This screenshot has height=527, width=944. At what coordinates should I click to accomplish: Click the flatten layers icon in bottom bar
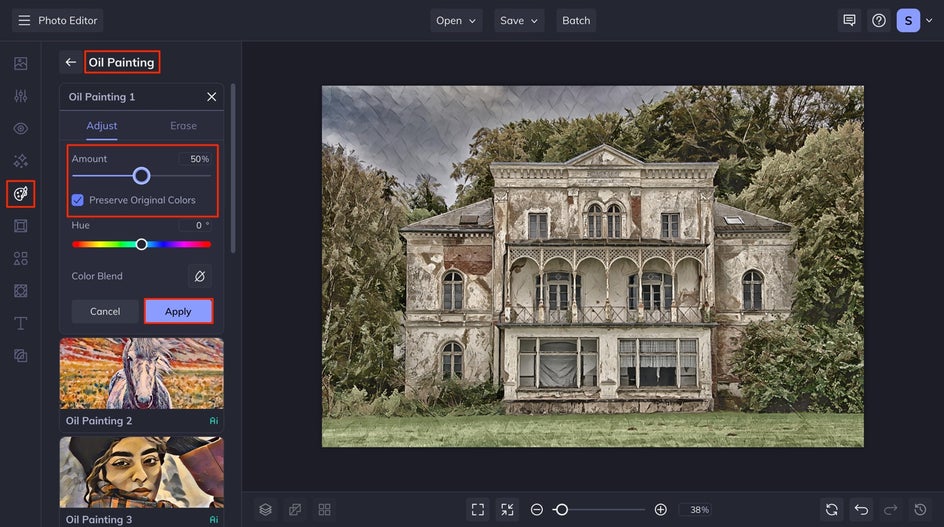295,510
